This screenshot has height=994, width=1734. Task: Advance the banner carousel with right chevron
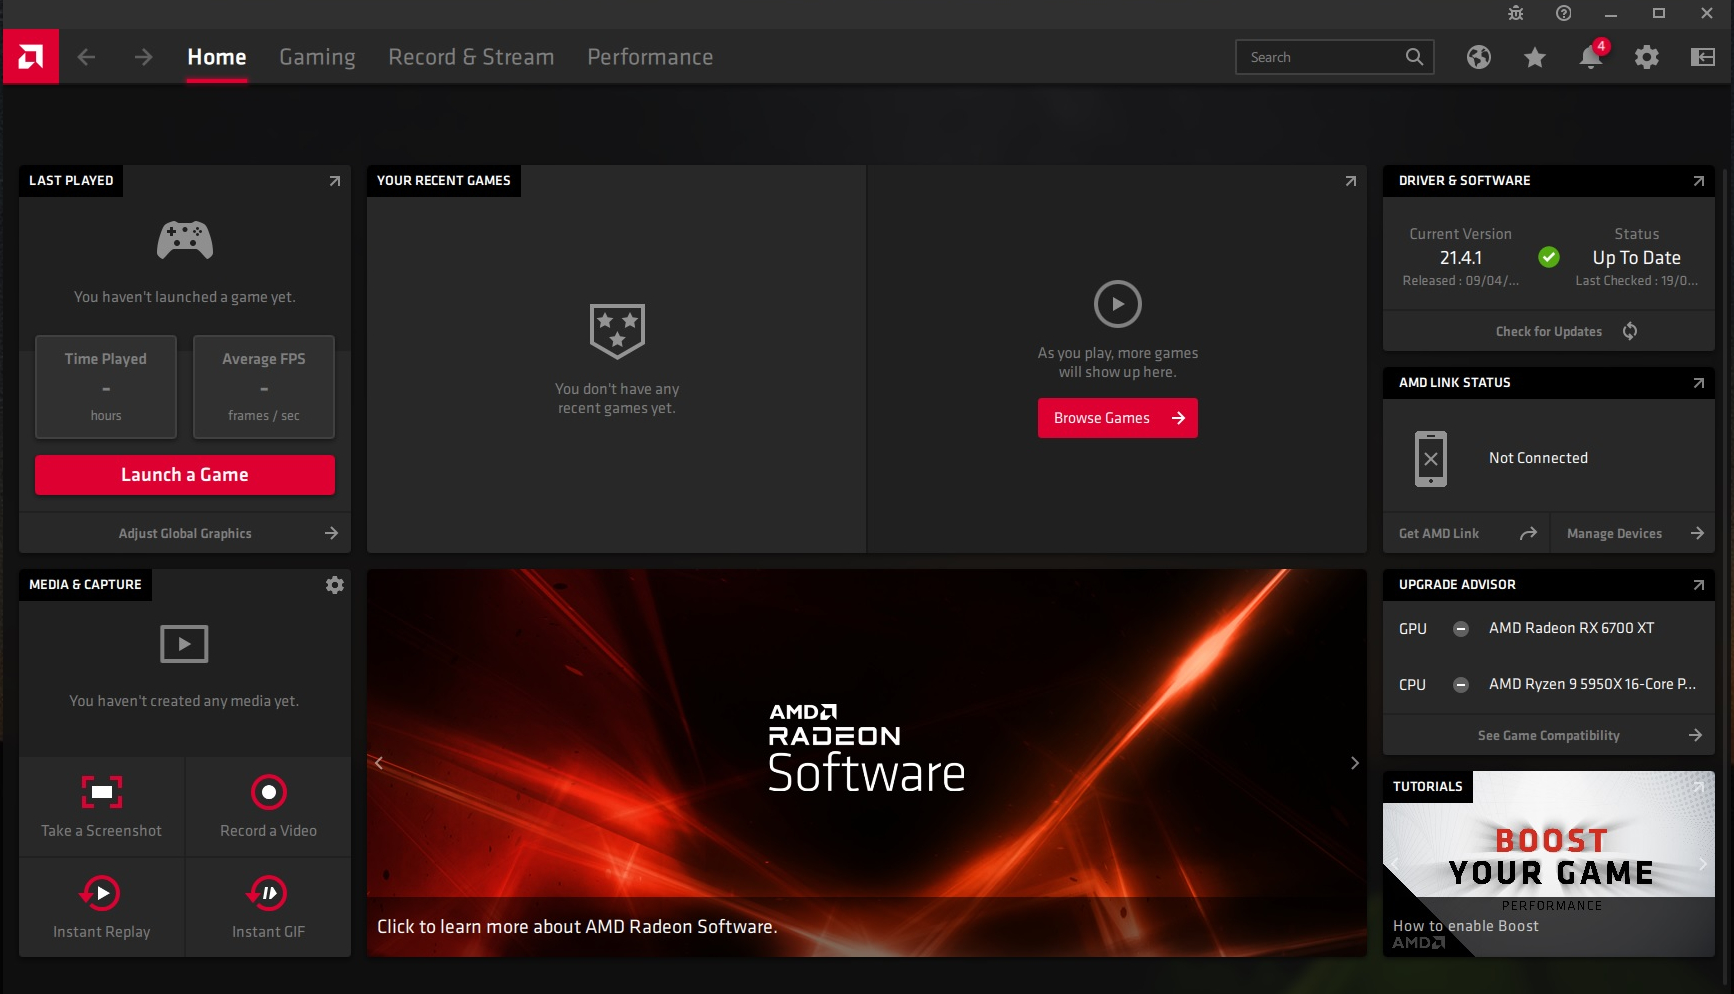1355,763
